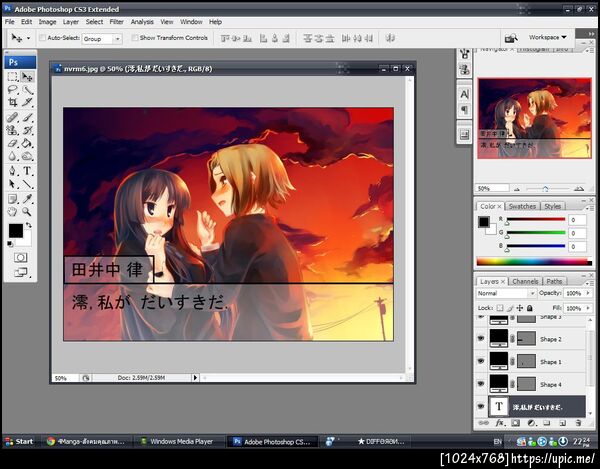The height and width of the screenshot is (469, 600).
Task: Open the layer Fill slider arrow
Action: click(588, 308)
